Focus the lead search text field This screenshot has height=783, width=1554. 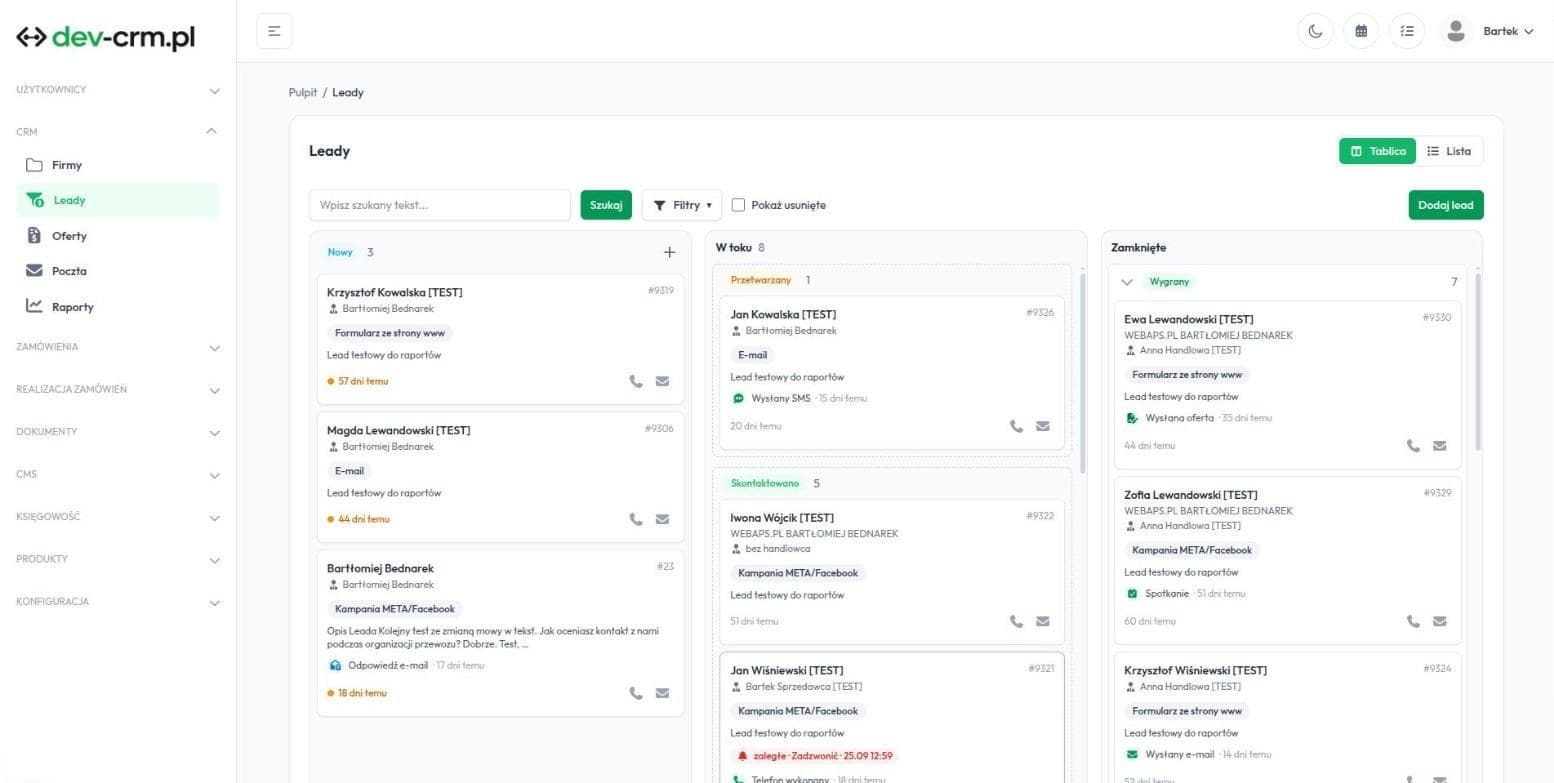[440, 205]
